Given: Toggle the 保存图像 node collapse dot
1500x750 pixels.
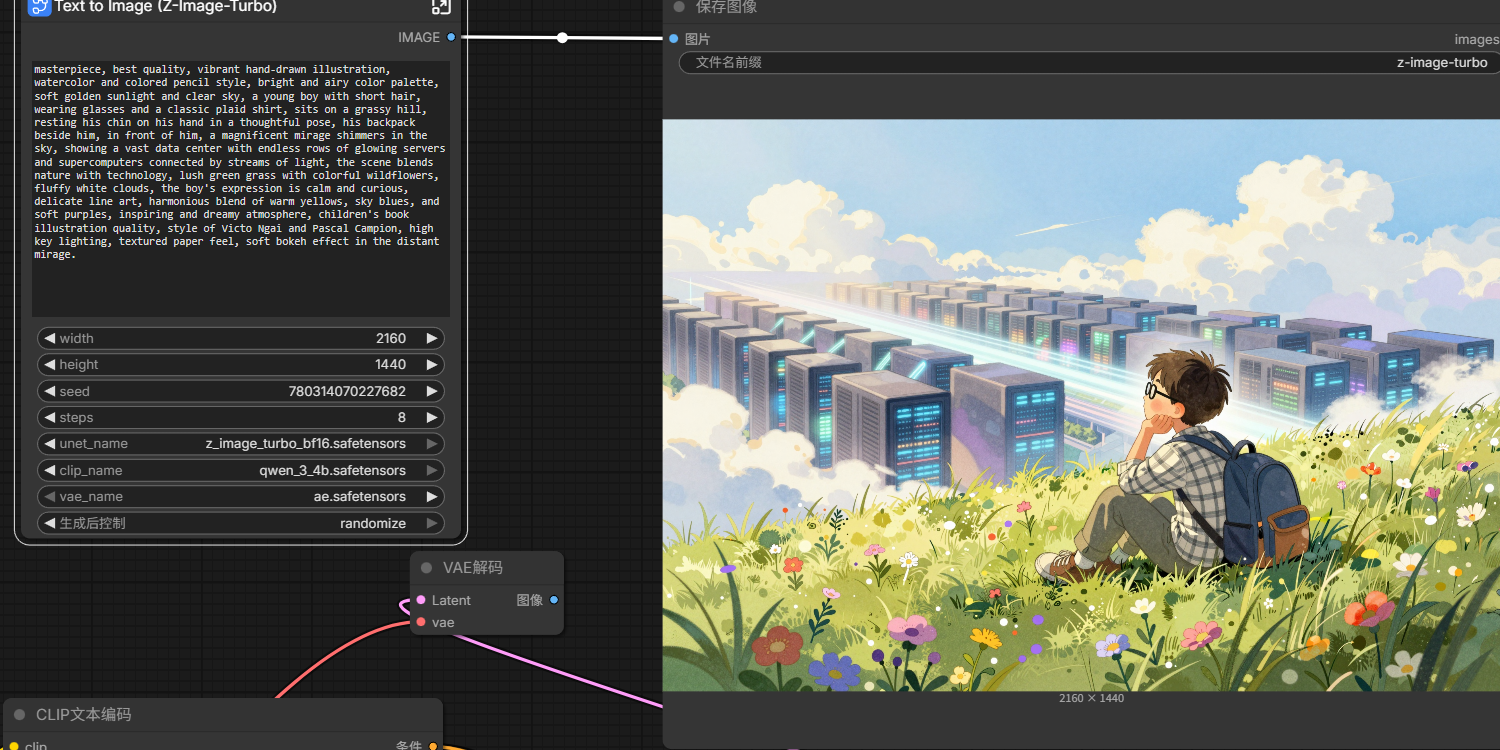Looking at the screenshot, I should 679,6.
